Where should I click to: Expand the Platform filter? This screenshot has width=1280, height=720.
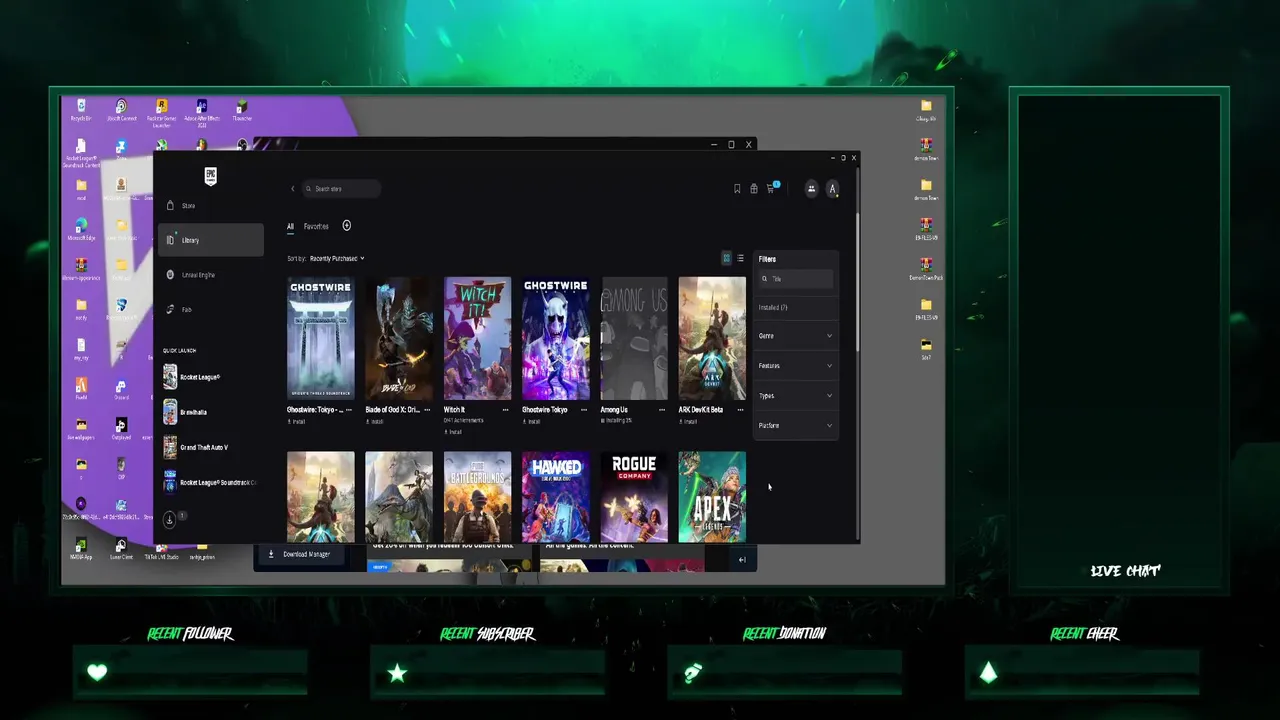(796, 426)
